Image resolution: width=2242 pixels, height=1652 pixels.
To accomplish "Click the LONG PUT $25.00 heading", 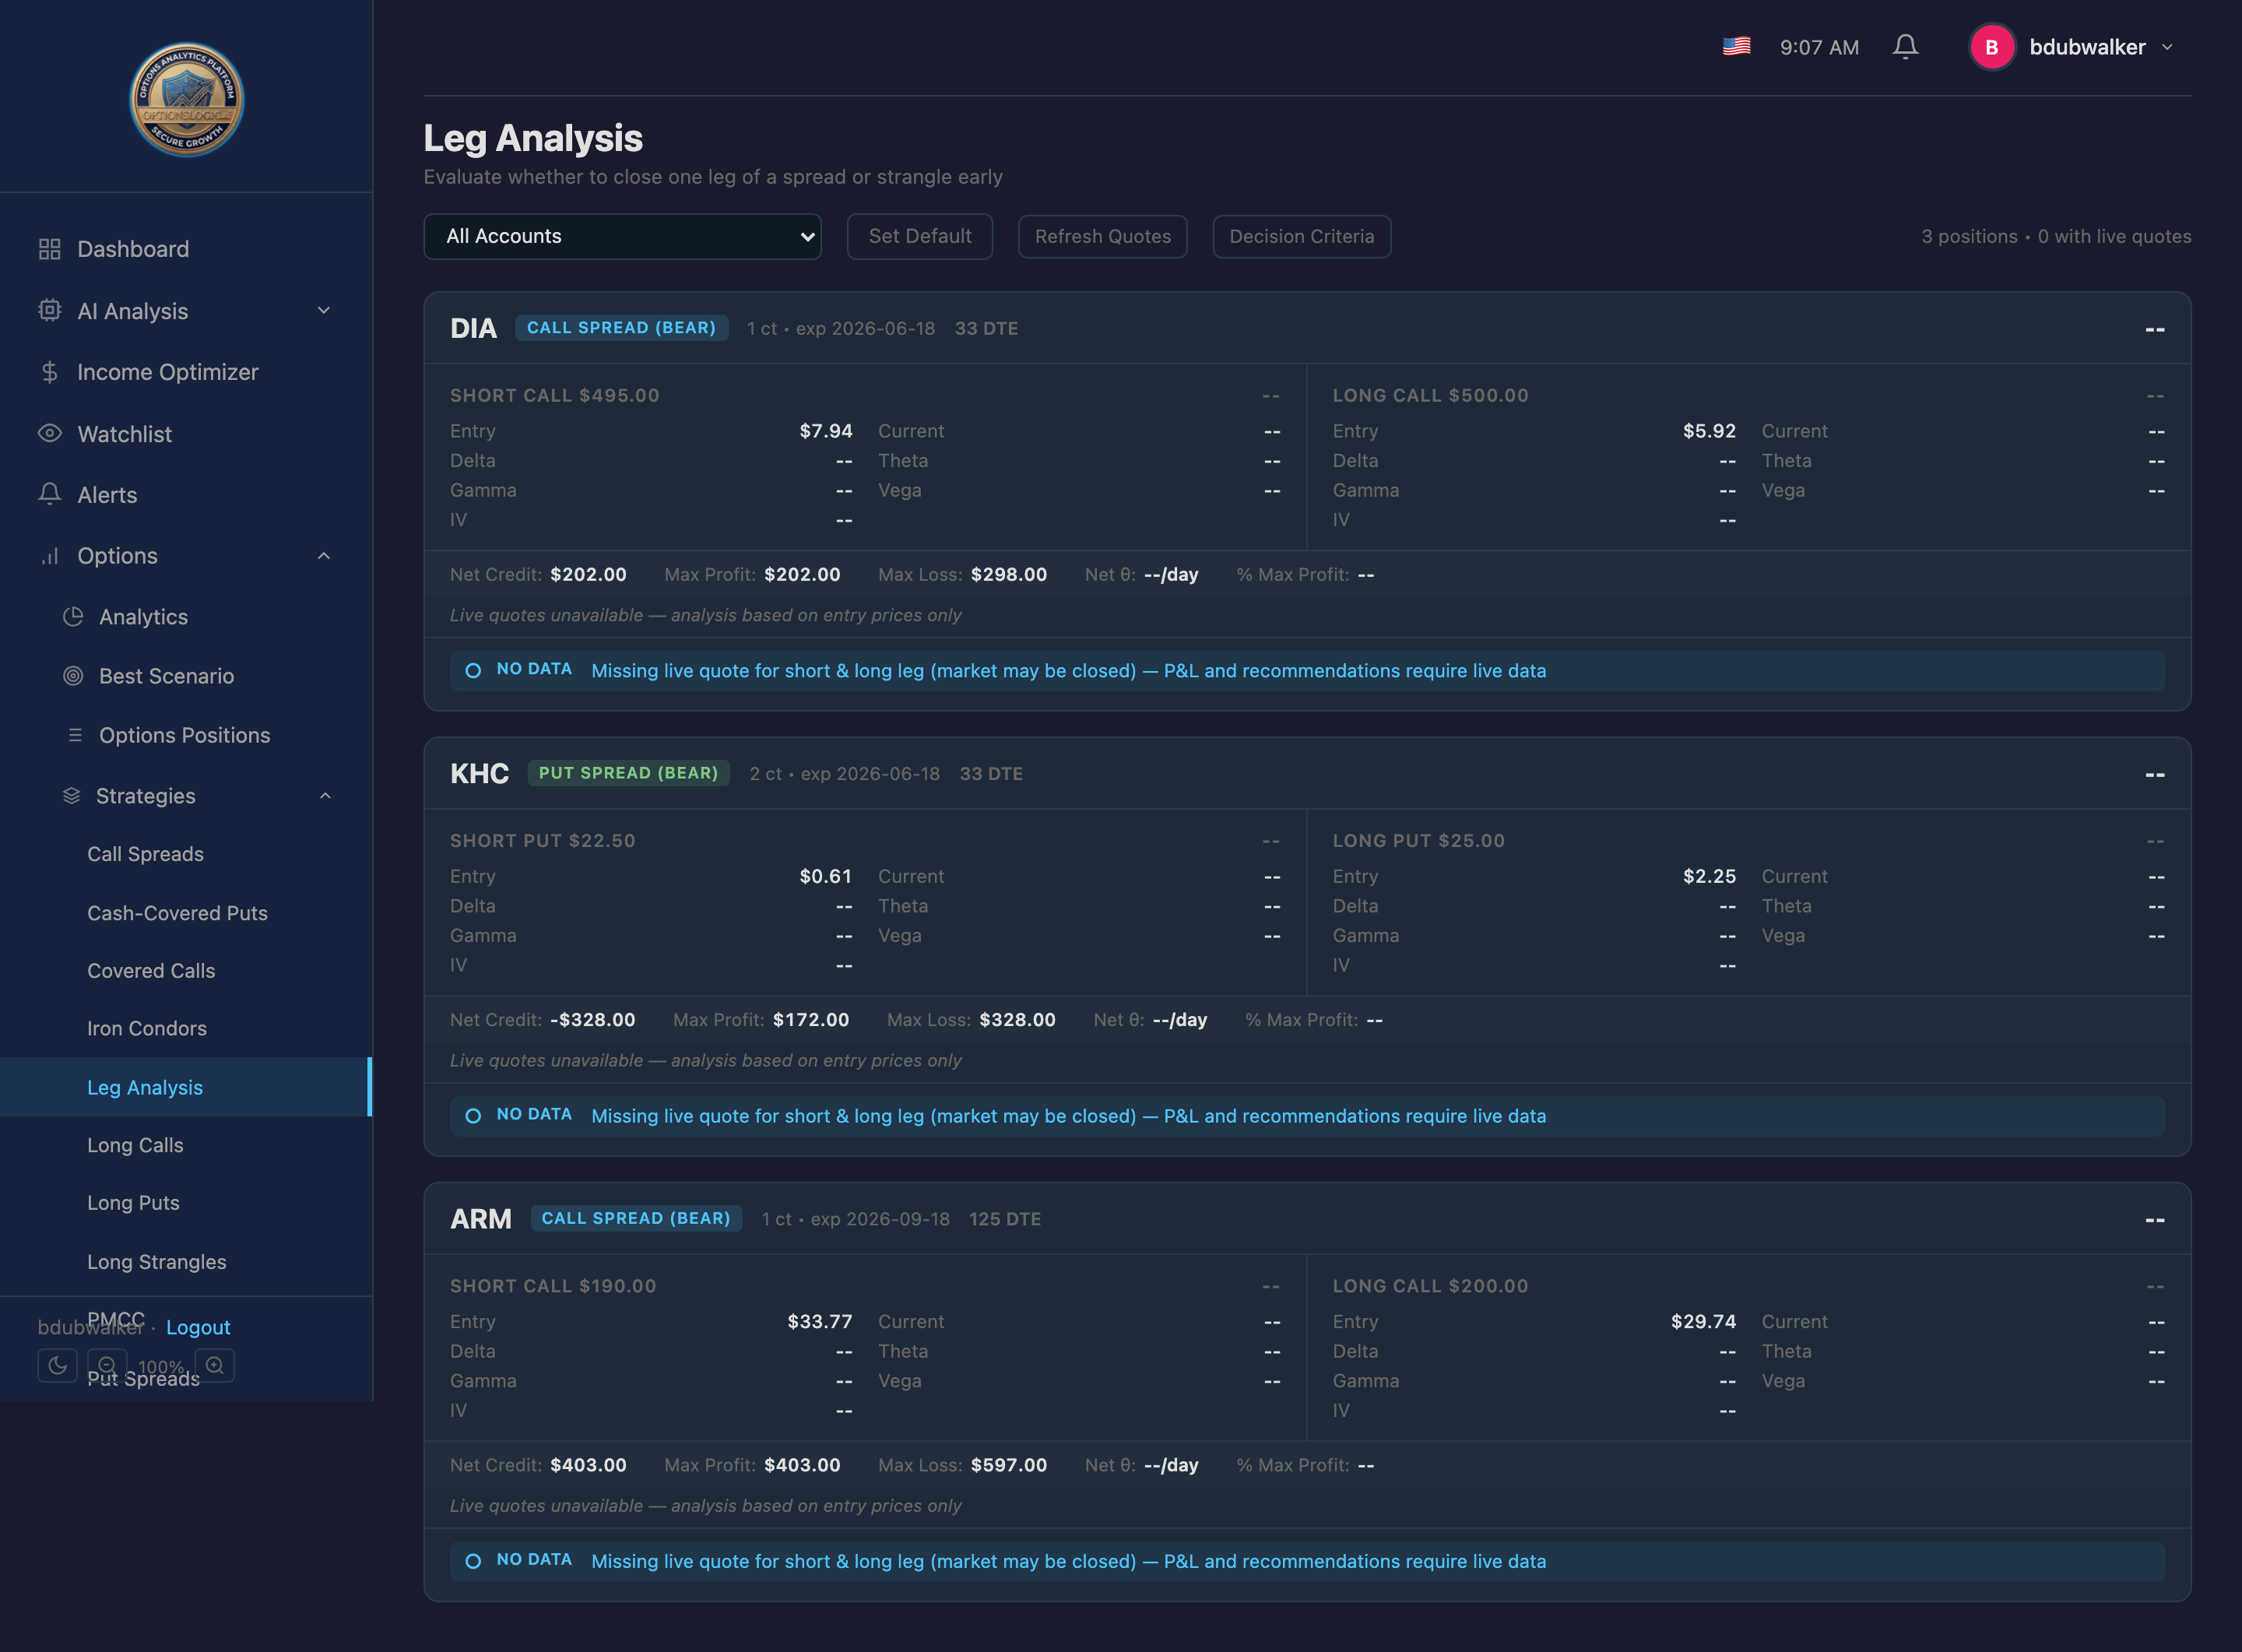I will click(1418, 840).
